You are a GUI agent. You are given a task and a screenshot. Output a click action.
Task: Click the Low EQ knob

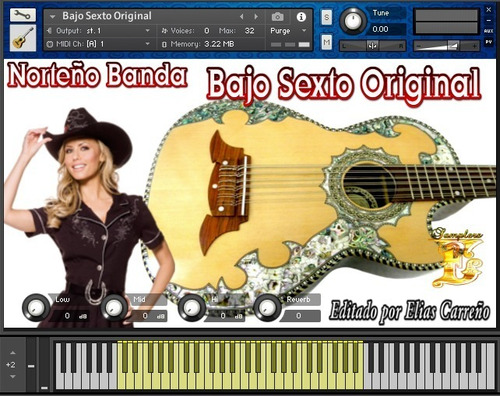click(x=36, y=308)
